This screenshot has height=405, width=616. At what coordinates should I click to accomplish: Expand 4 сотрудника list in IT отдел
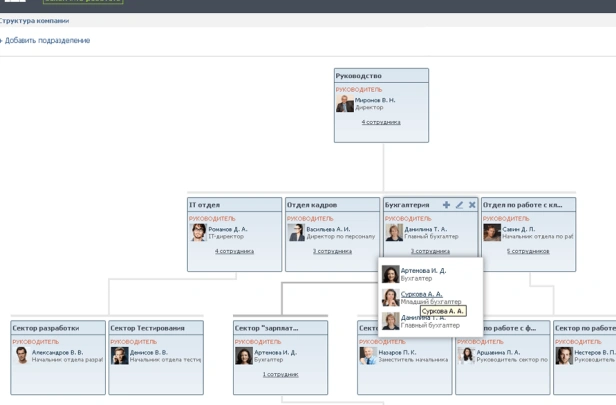coord(234,251)
